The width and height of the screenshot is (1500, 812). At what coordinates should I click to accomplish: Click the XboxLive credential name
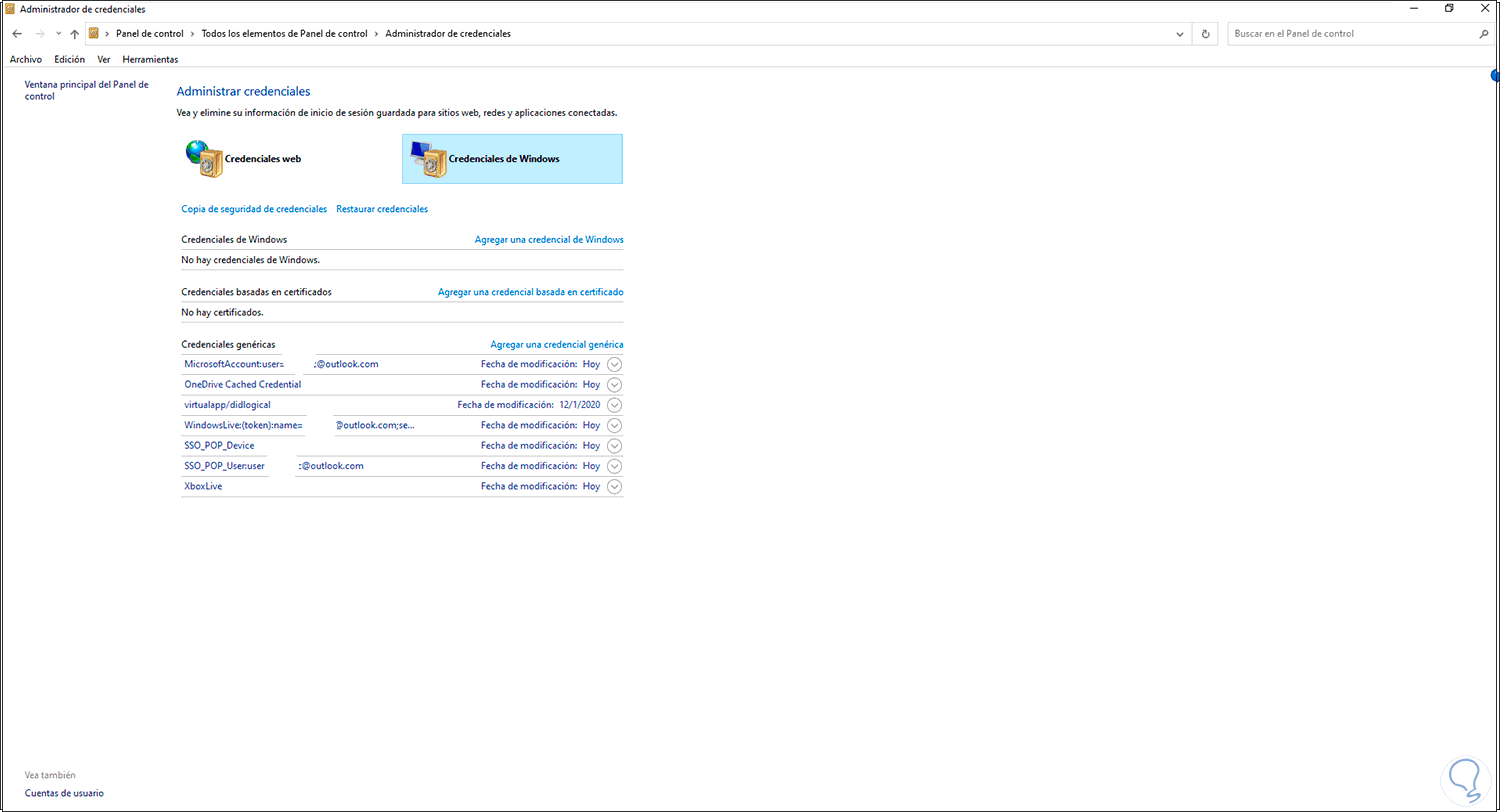pyautogui.click(x=203, y=486)
